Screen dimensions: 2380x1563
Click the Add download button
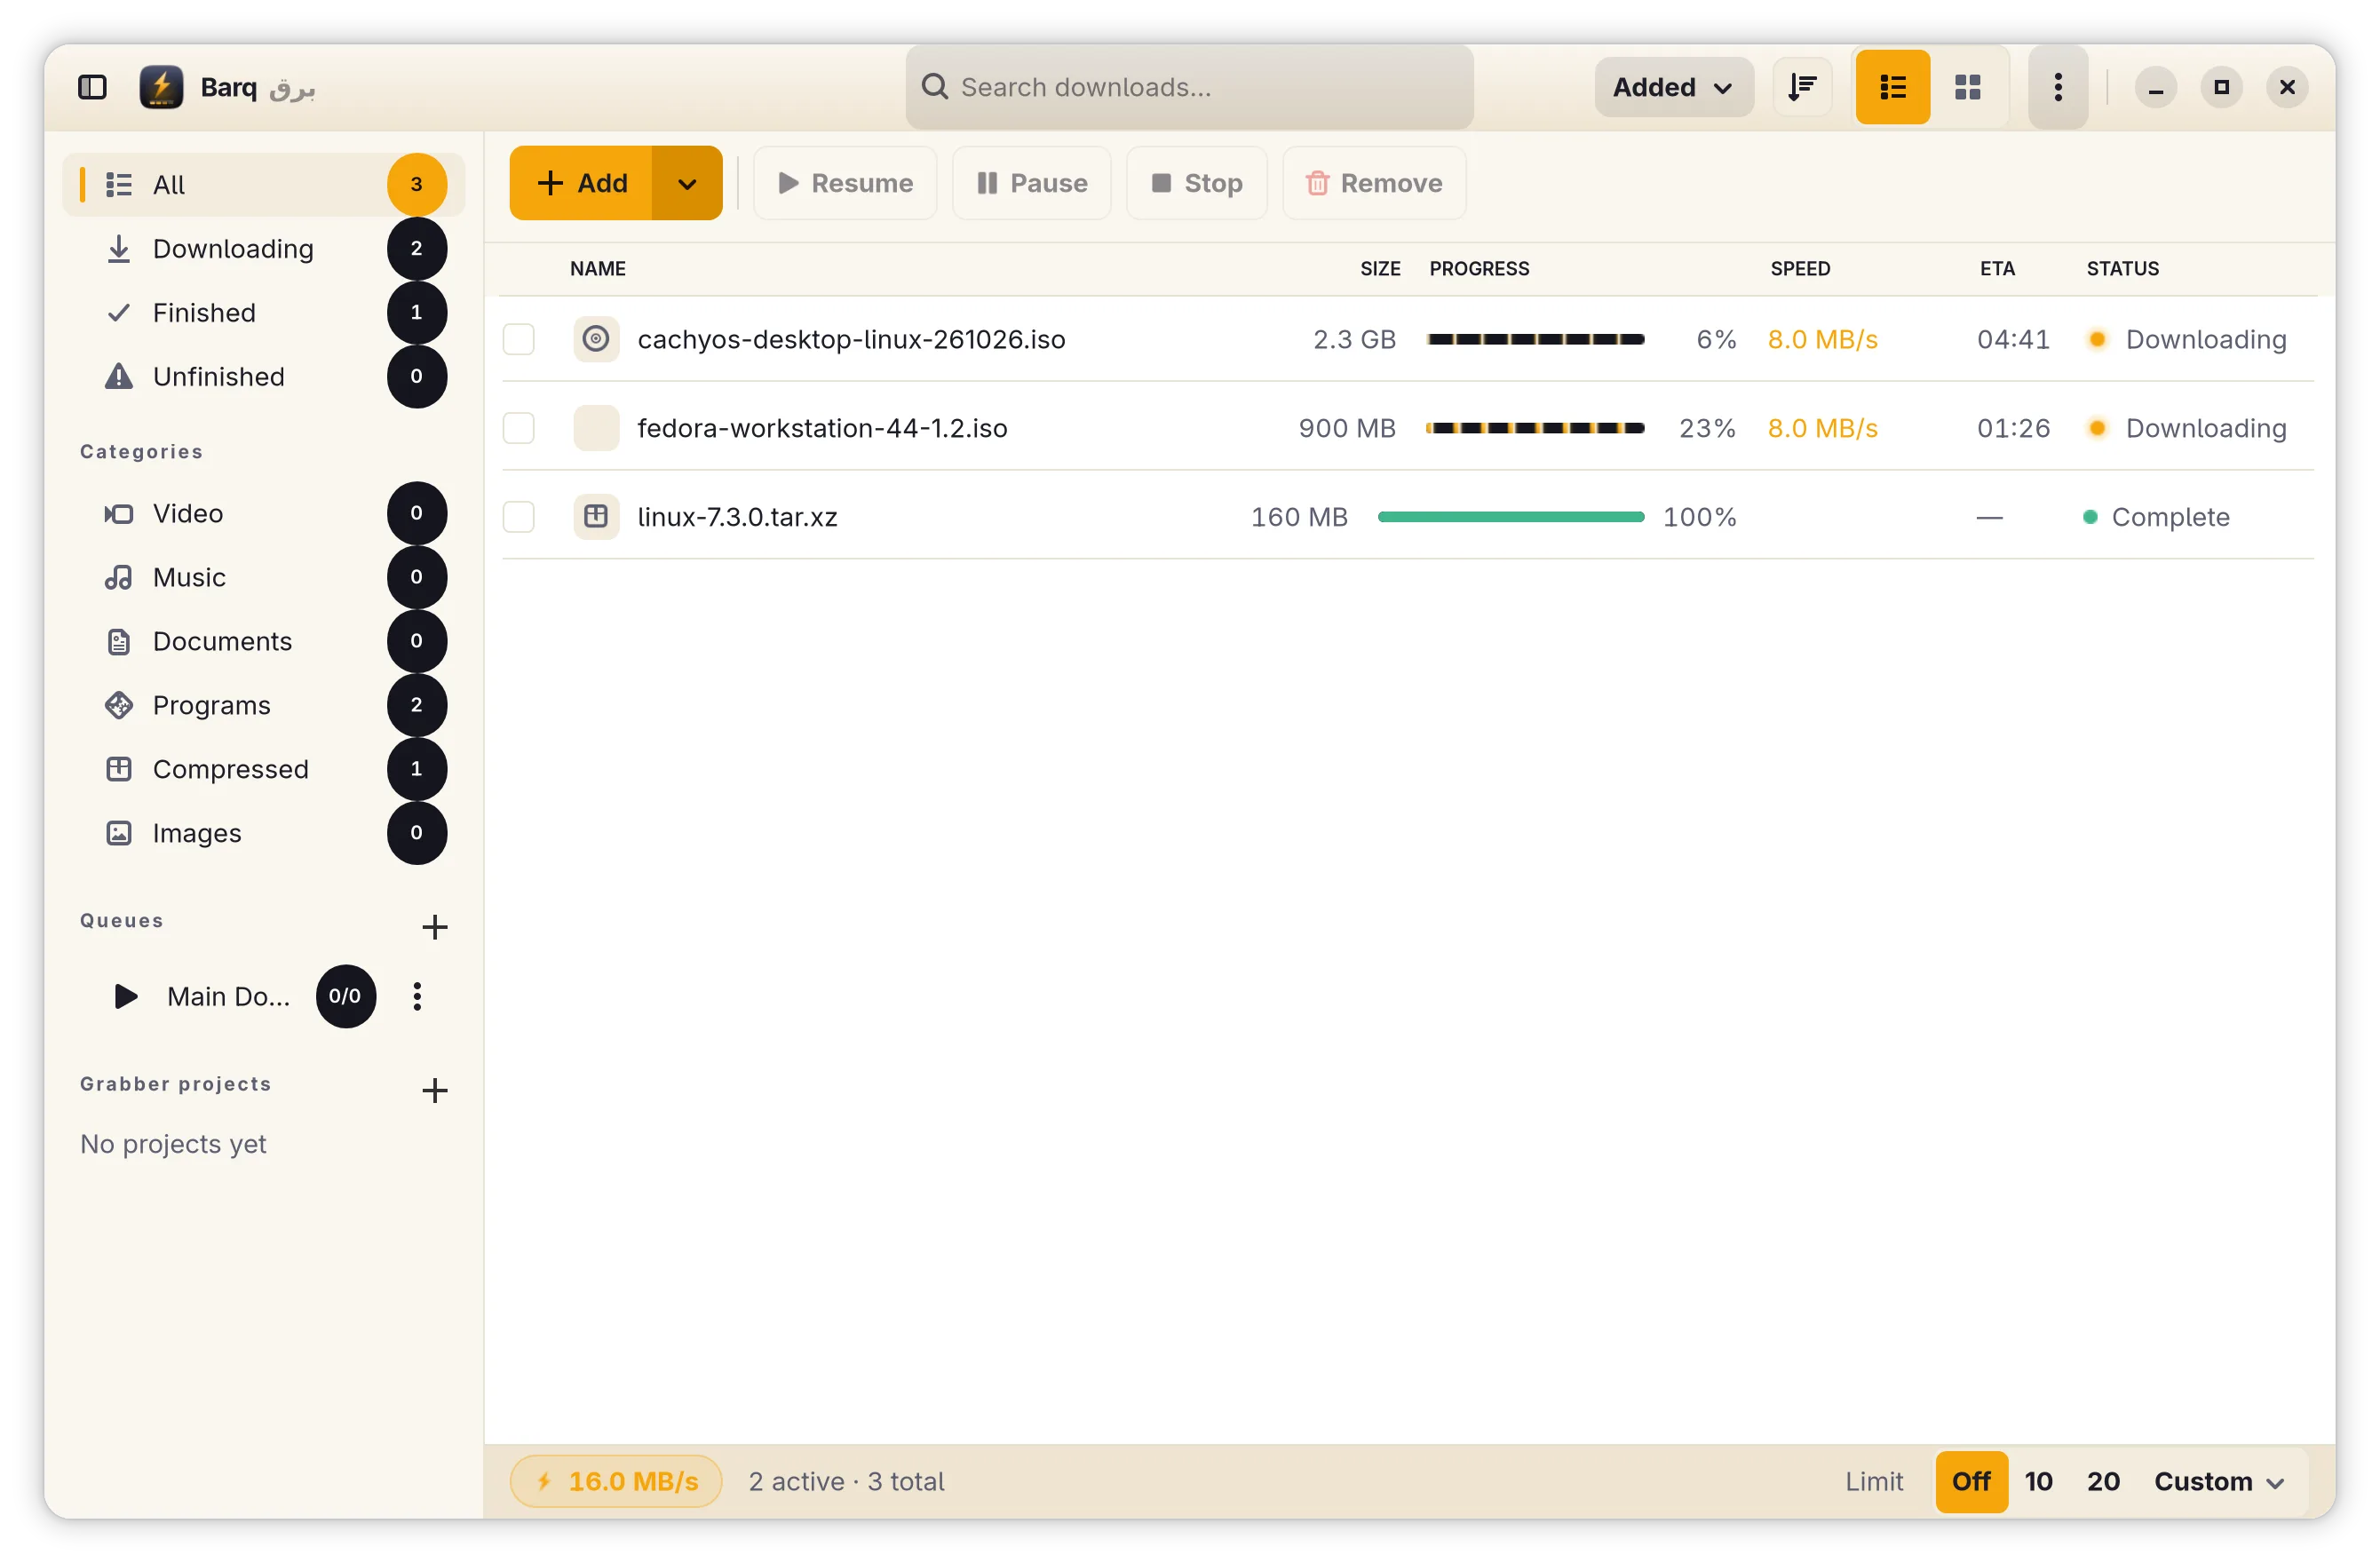tap(582, 183)
